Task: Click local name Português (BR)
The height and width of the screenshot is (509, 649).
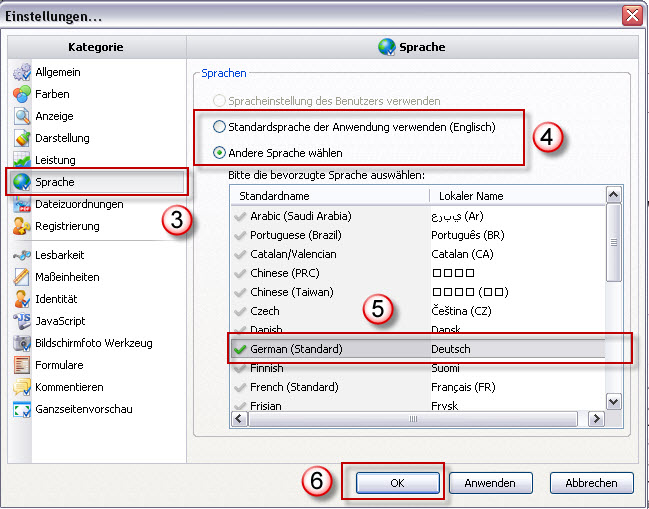Action: click(468, 235)
